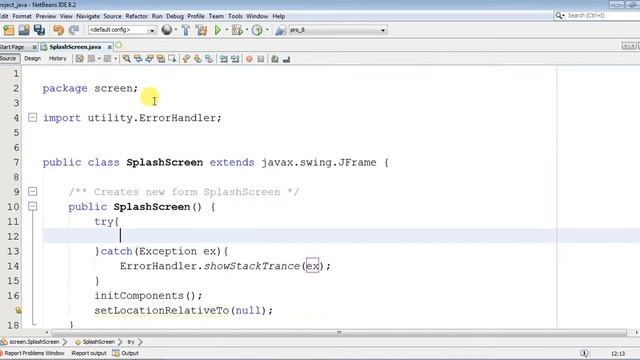Click the globe browser icon
The image size is (640, 360).
click(167, 30)
